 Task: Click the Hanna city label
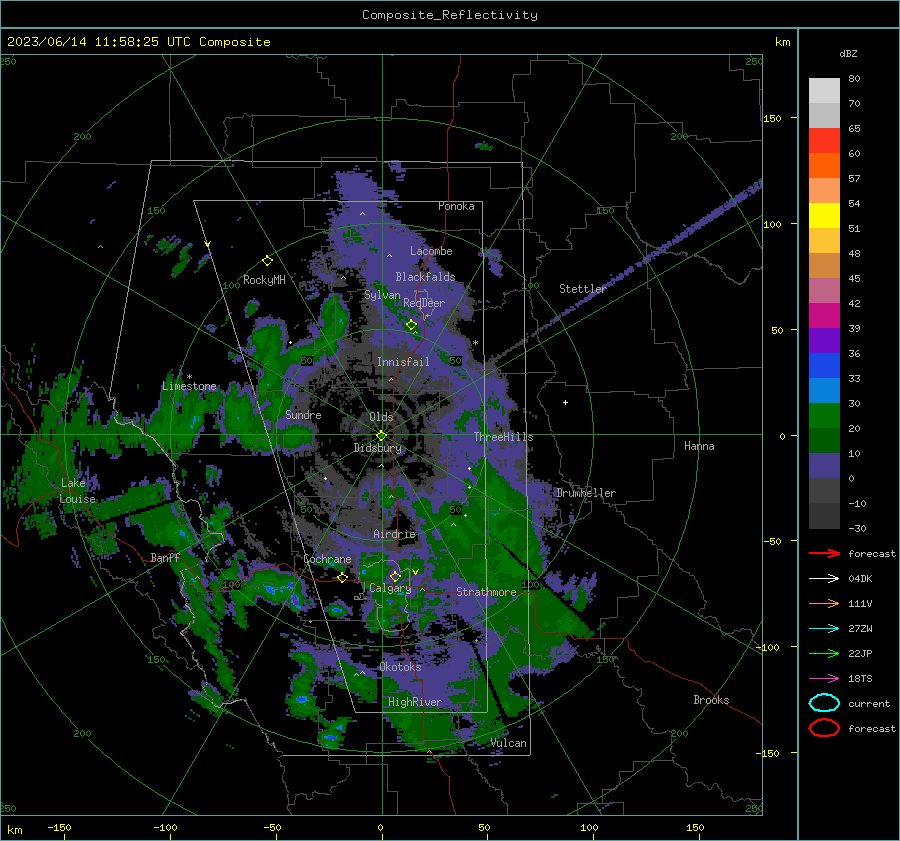click(699, 445)
